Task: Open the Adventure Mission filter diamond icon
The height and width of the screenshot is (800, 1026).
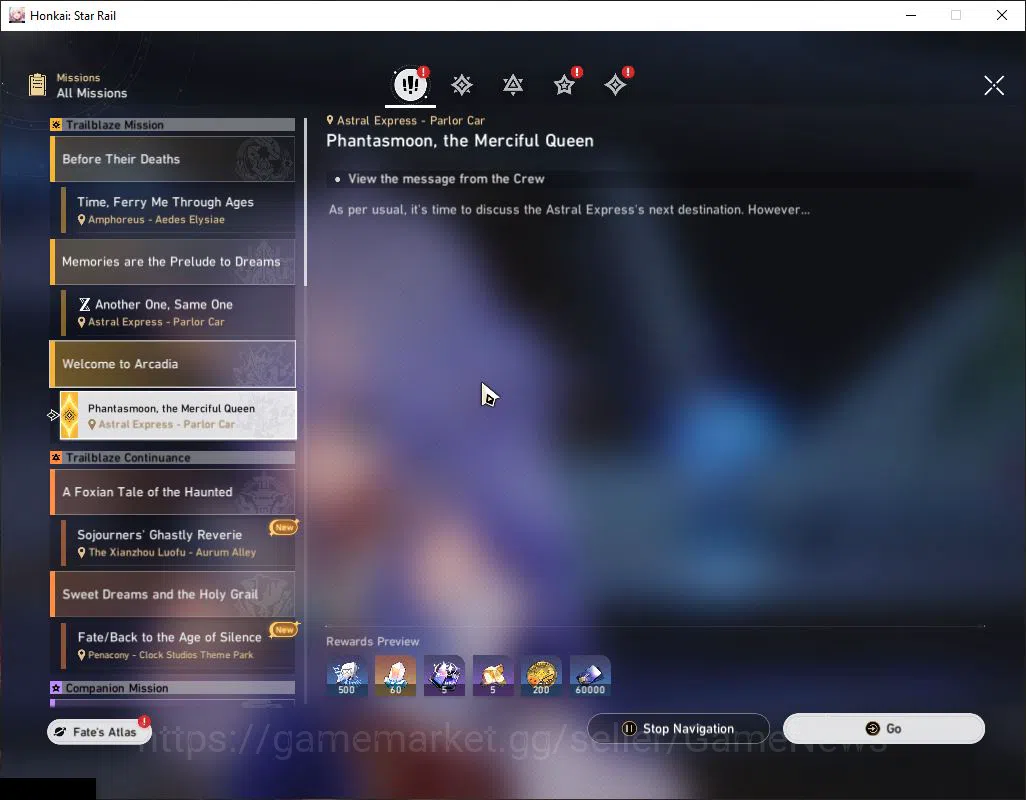Action: tap(615, 84)
